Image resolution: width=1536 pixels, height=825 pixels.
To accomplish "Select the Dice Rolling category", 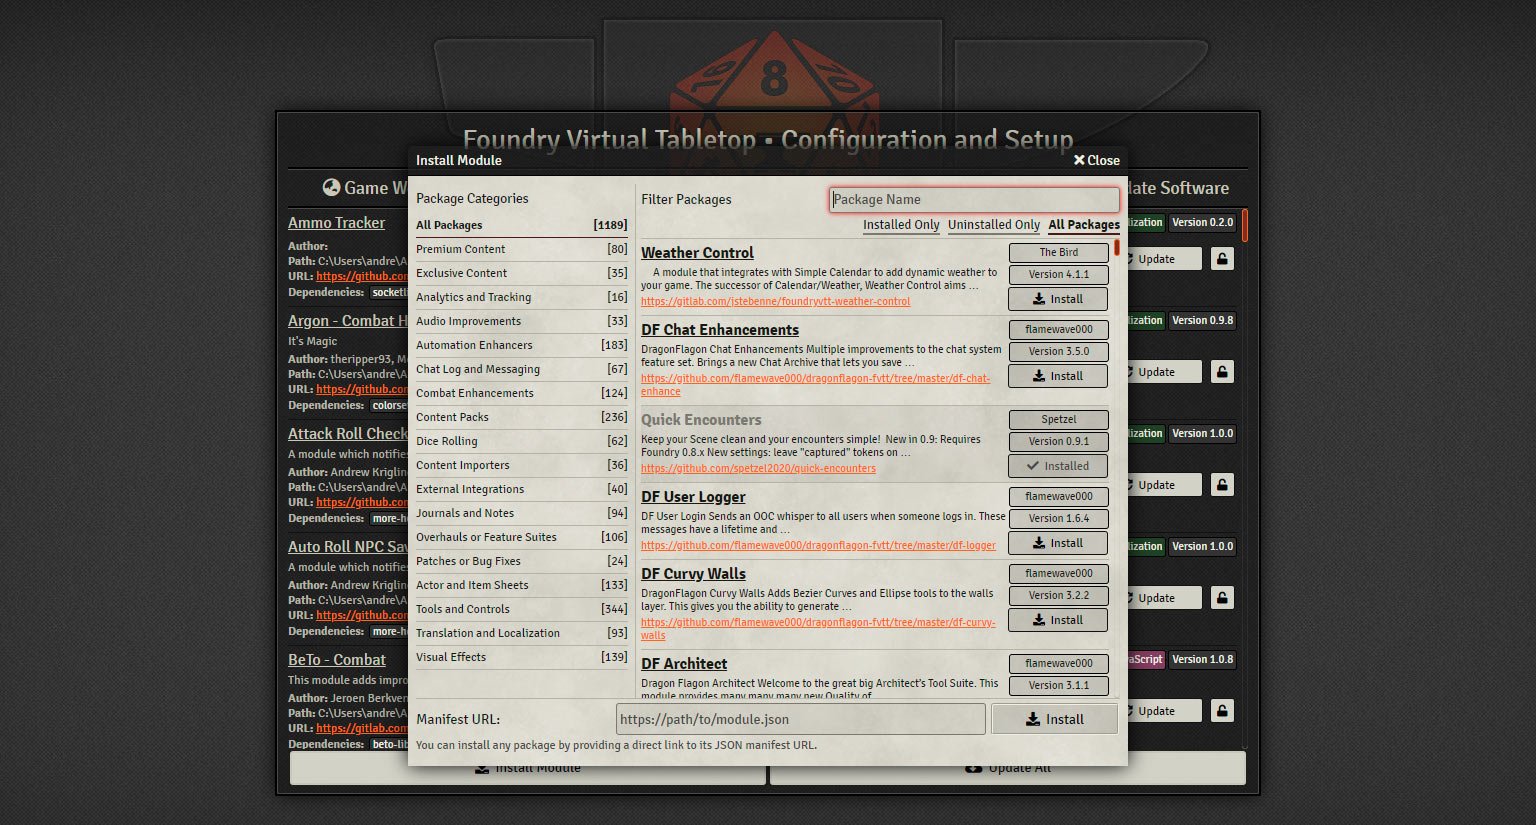I will pyautogui.click(x=448, y=441).
